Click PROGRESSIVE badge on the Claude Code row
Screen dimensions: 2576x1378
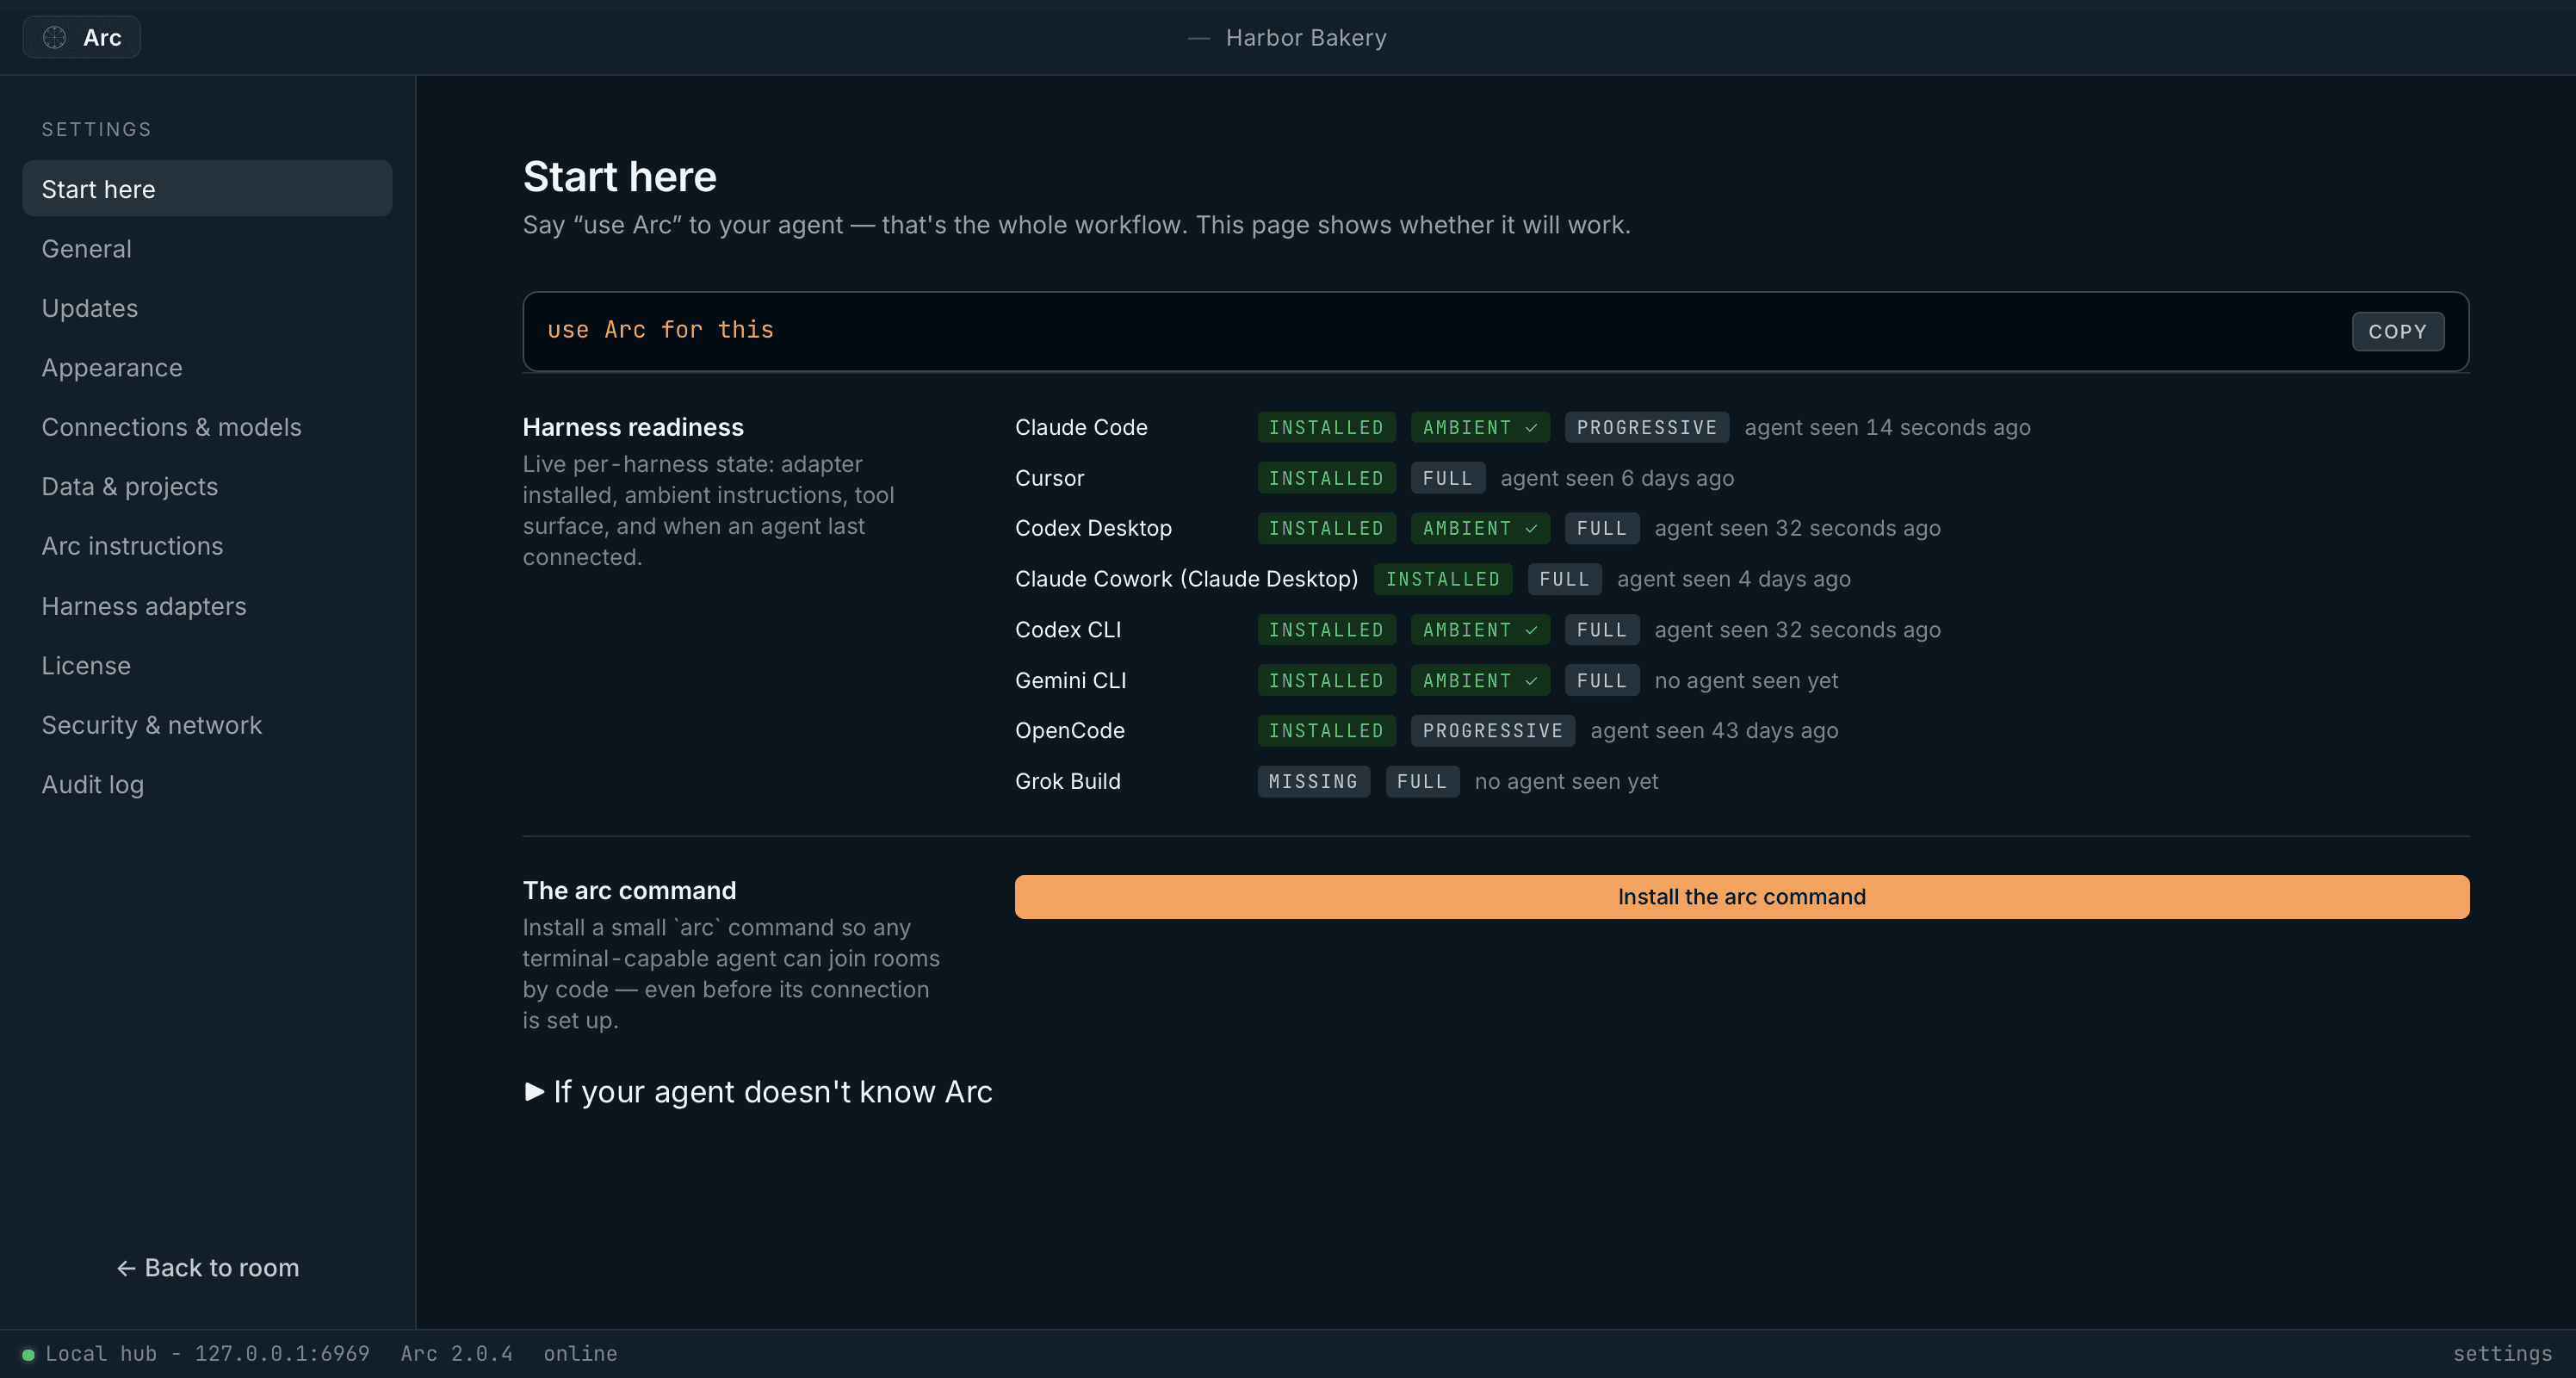(1646, 428)
